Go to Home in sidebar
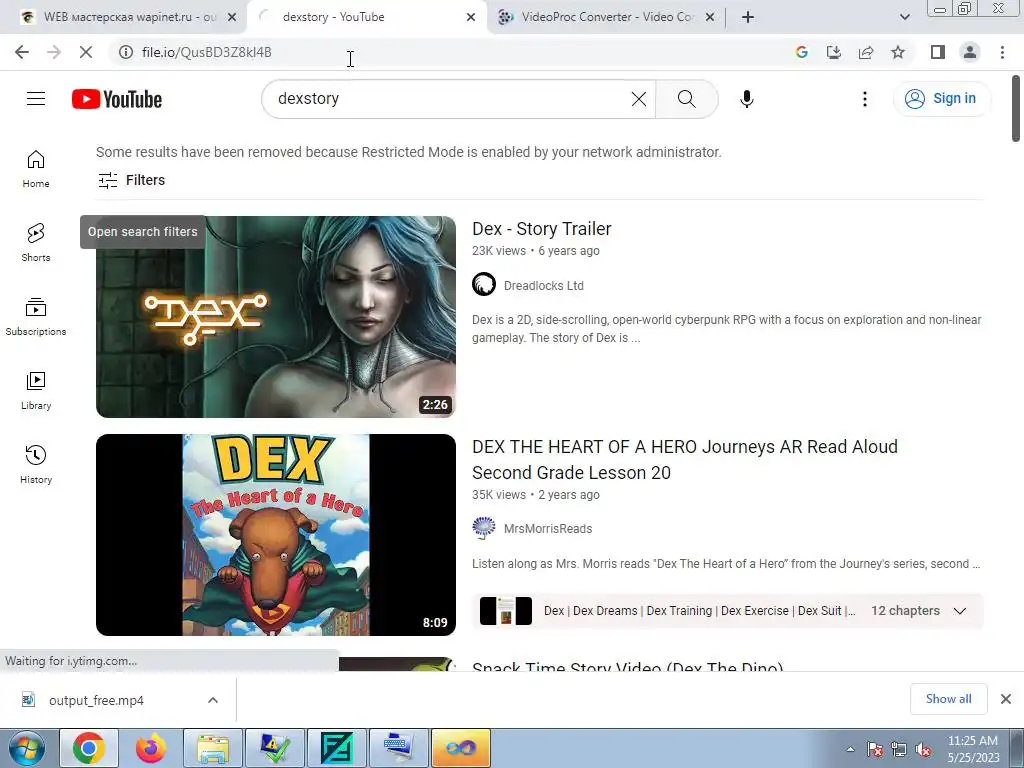 click(x=36, y=169)
